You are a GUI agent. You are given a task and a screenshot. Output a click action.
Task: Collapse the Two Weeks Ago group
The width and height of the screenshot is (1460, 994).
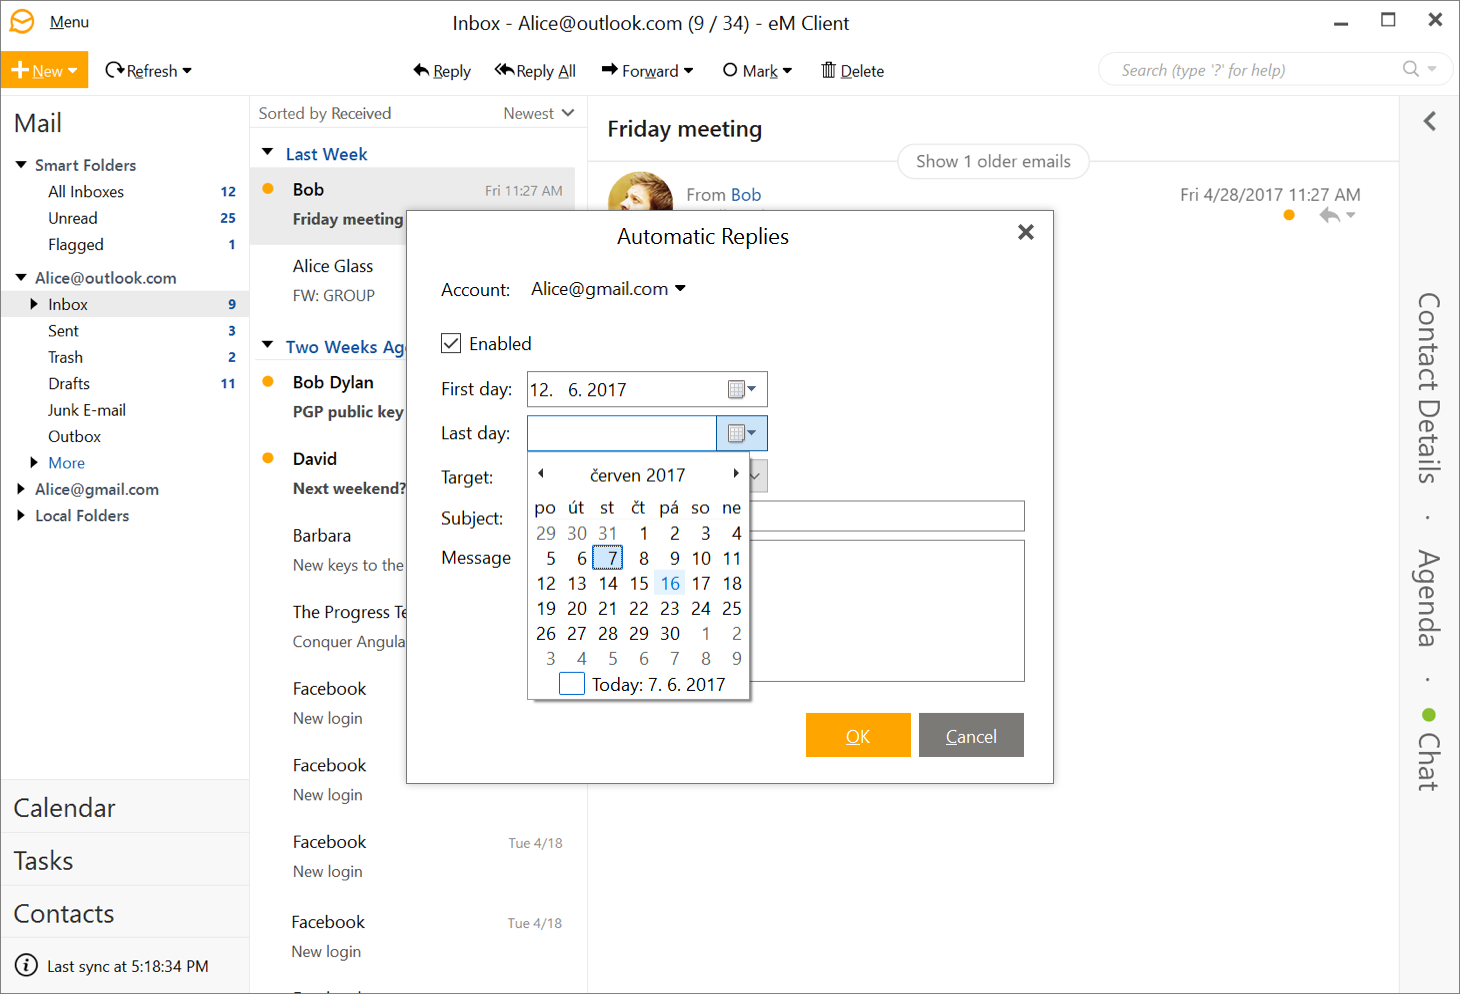[268, 345]
